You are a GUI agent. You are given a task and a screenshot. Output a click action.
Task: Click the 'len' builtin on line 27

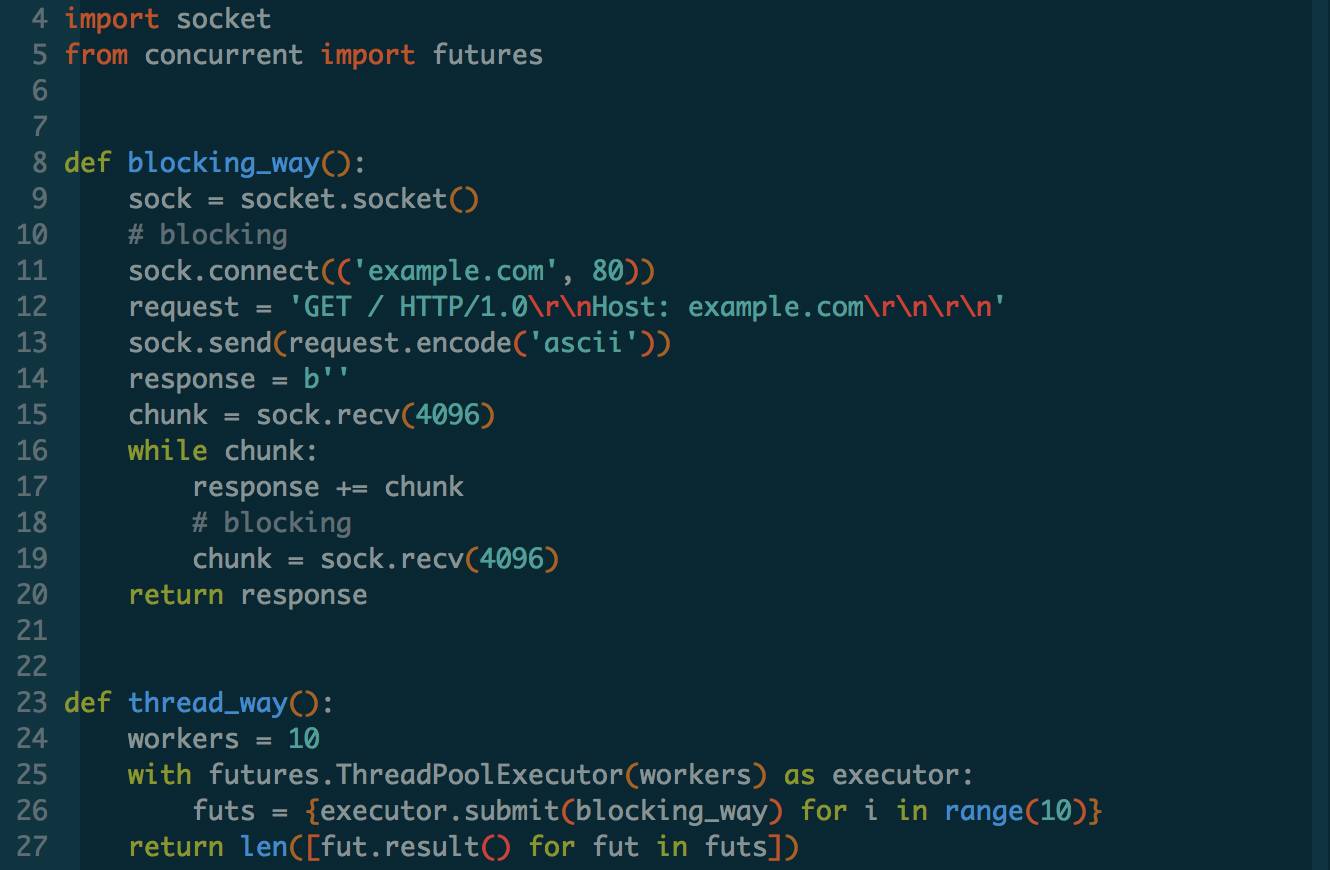click(263, 847)
